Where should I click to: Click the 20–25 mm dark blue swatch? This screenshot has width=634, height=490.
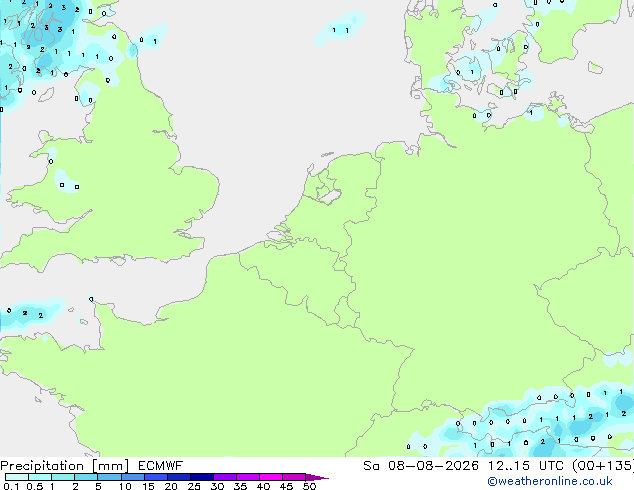pos(178,477)
